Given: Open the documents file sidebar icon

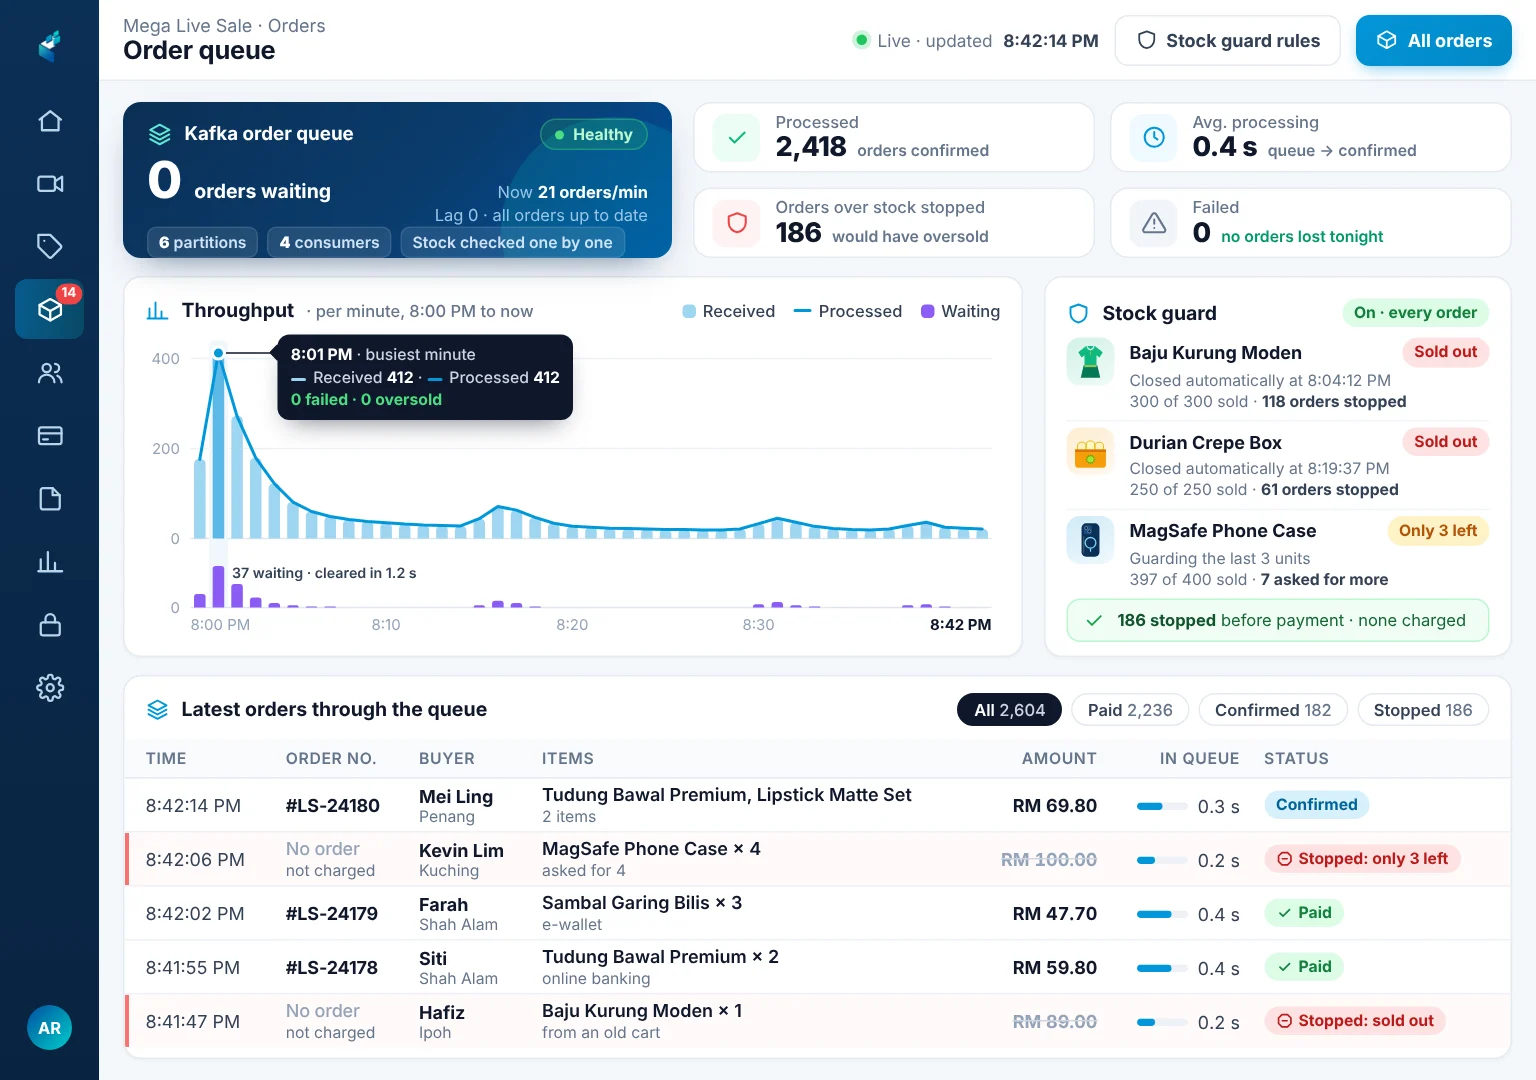Looking at the screenshot, I should [x=50, y=499].
